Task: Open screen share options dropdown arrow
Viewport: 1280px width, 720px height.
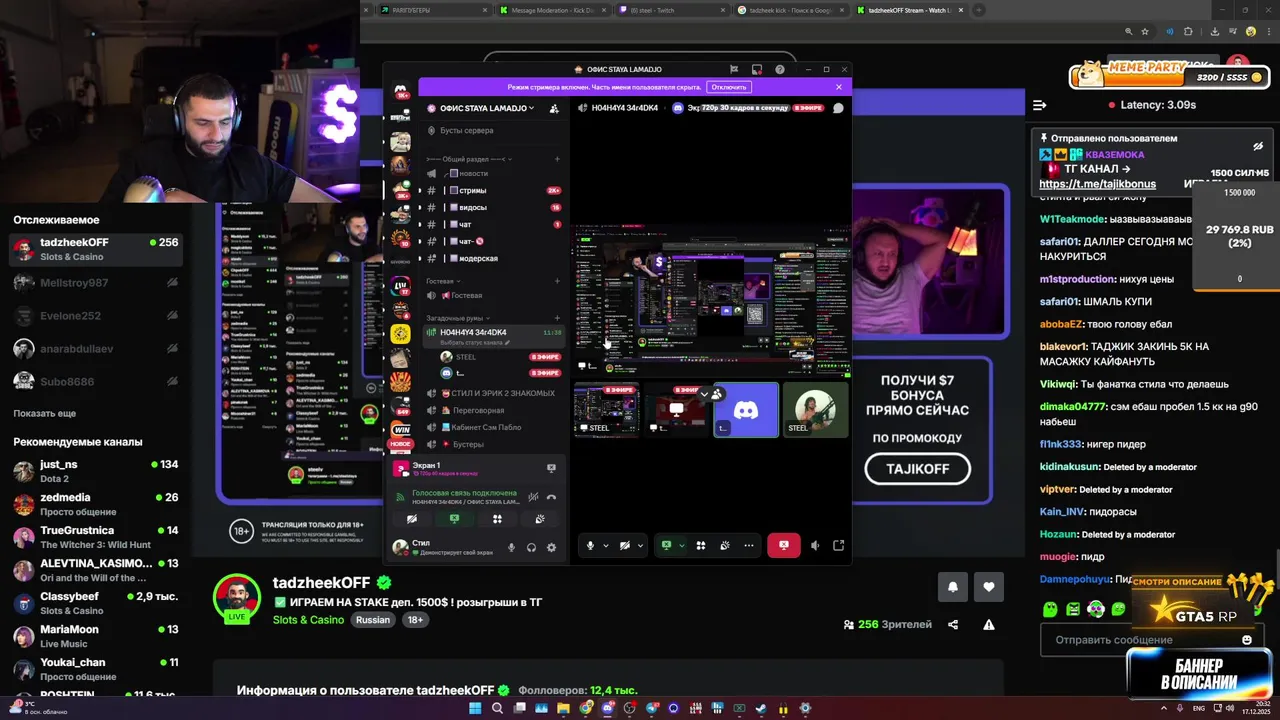Action: pos(682,545)
